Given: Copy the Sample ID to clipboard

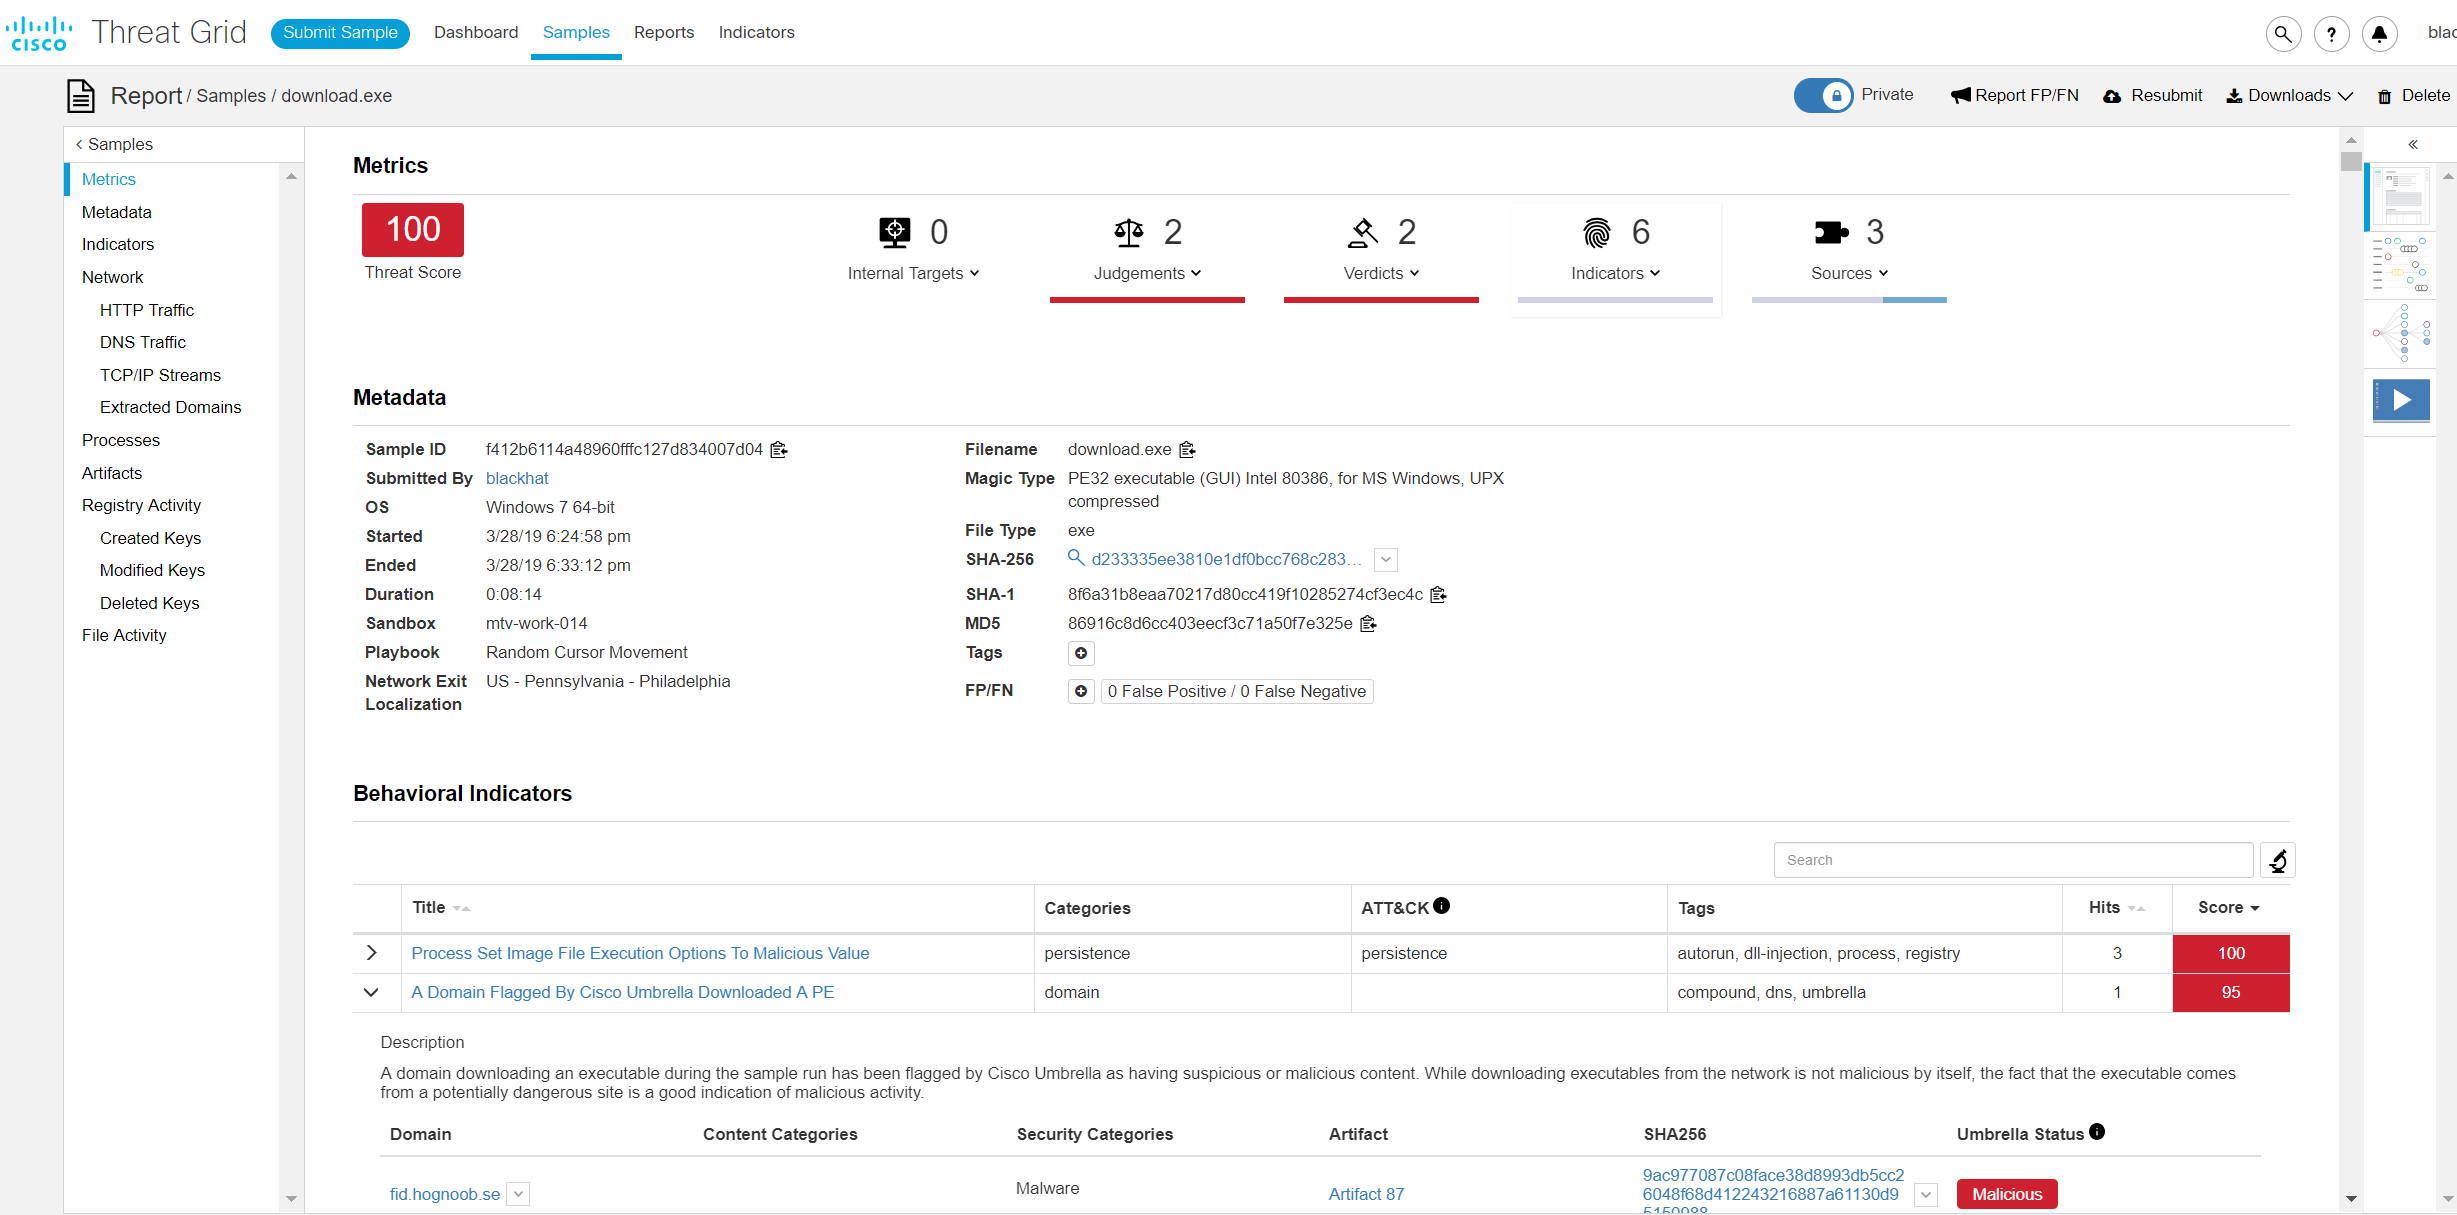Looking at the screenshot, I should tap(779, 450).
